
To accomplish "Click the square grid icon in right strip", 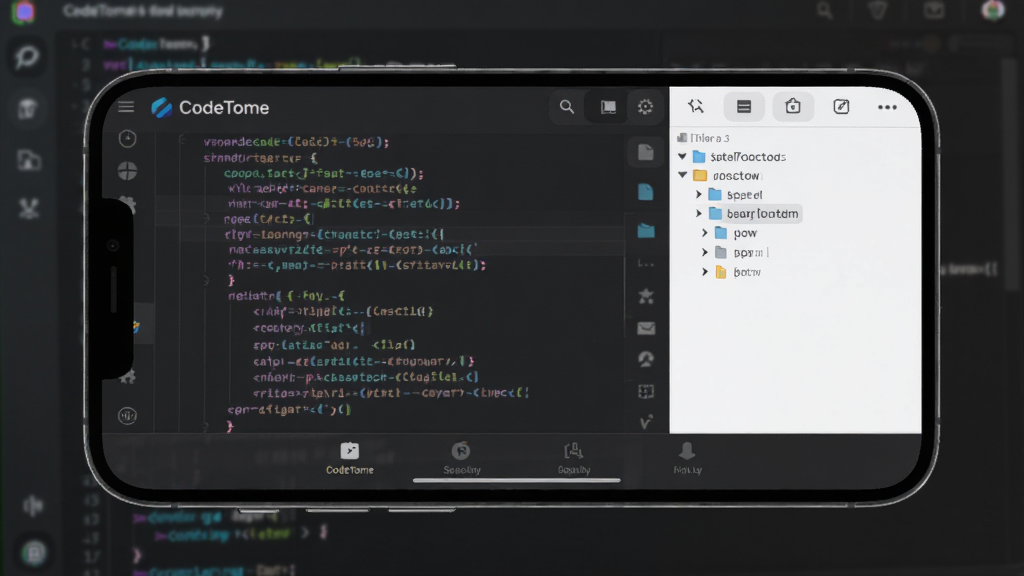I will 646,392.
